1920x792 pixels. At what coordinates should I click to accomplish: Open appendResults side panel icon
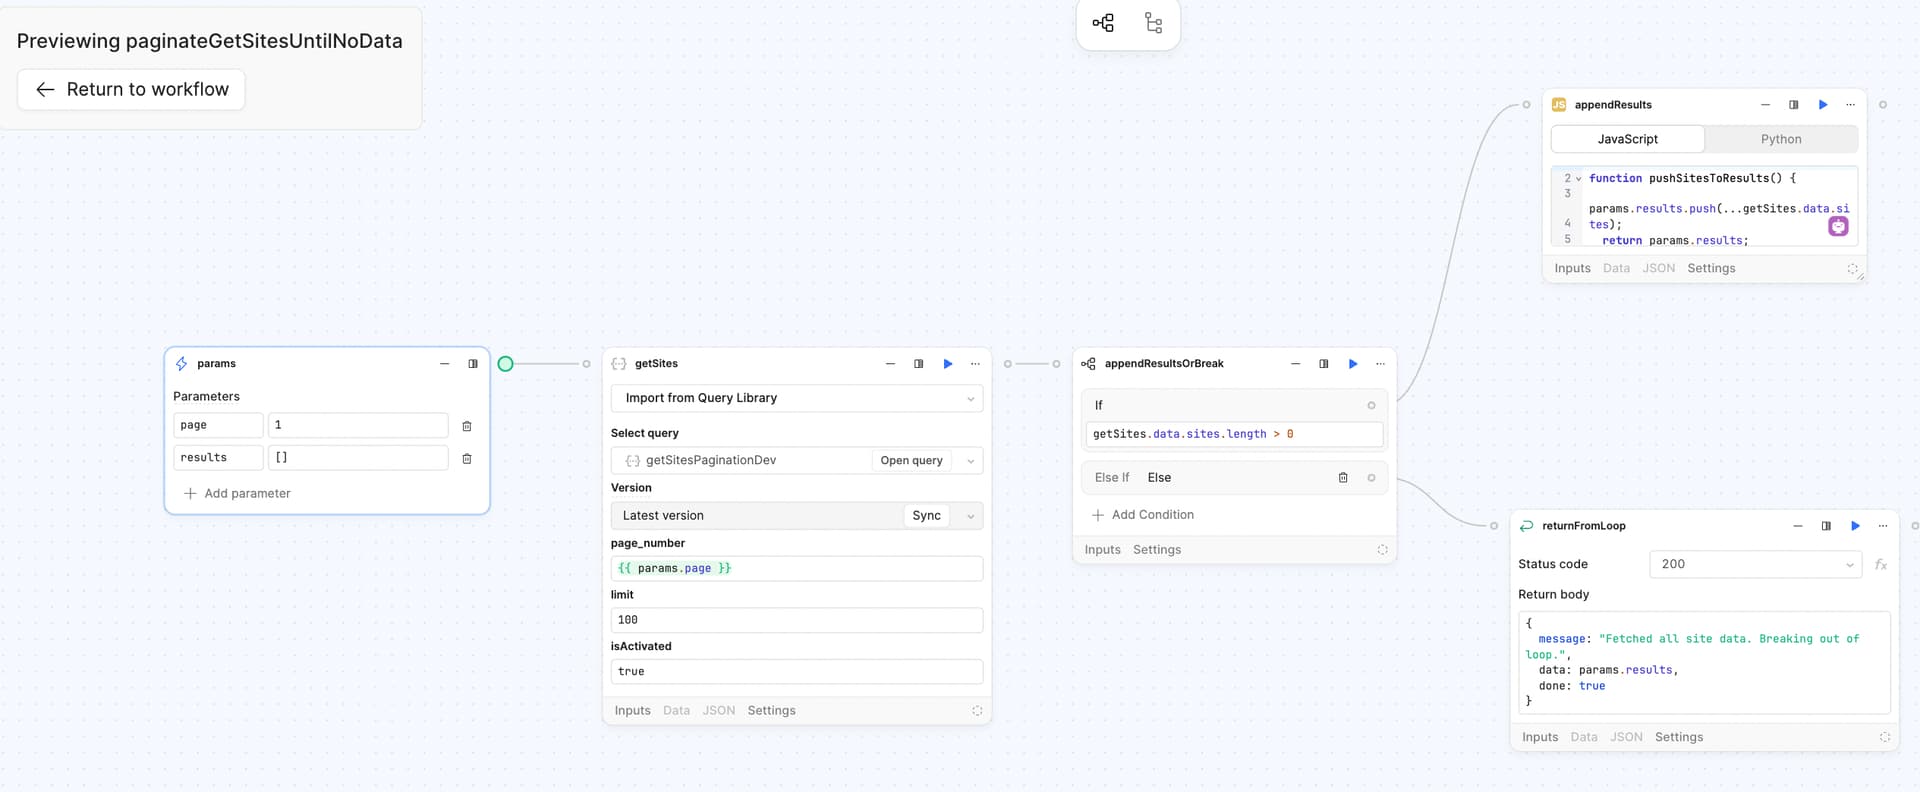(1793, 105)
